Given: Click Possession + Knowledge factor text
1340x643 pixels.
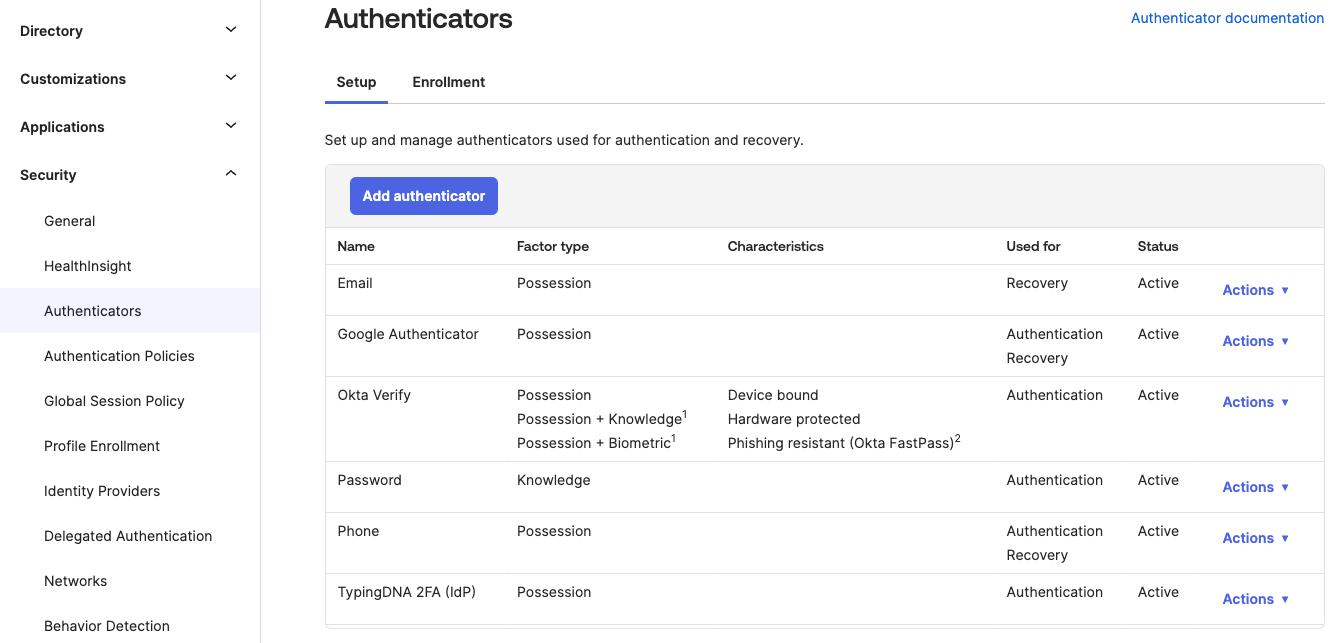Looking at the screenshot, I should coord(602,418).
